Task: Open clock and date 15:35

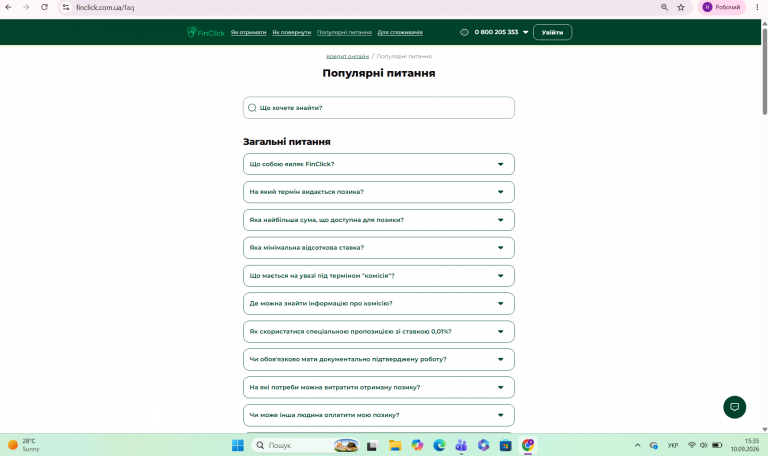Action: click(x=744, y=445)
